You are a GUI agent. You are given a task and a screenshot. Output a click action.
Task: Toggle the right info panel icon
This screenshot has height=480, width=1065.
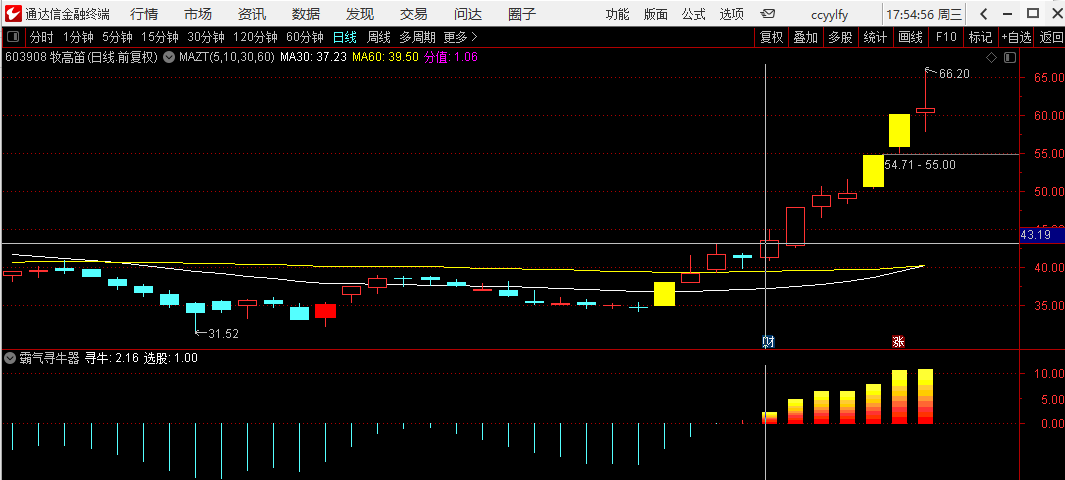1009,58
